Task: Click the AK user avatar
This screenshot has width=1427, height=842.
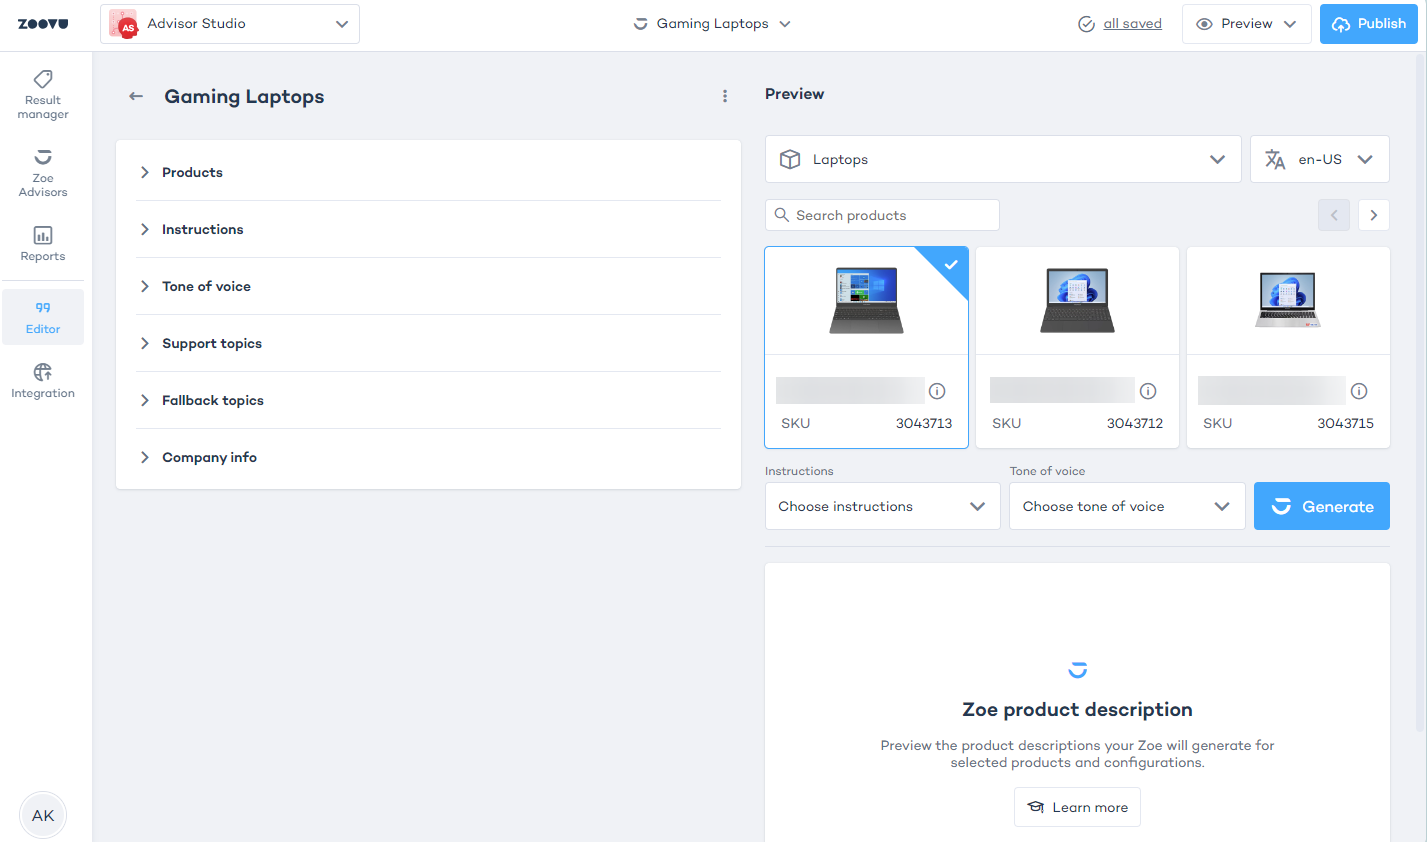Action: coord(43,815)
